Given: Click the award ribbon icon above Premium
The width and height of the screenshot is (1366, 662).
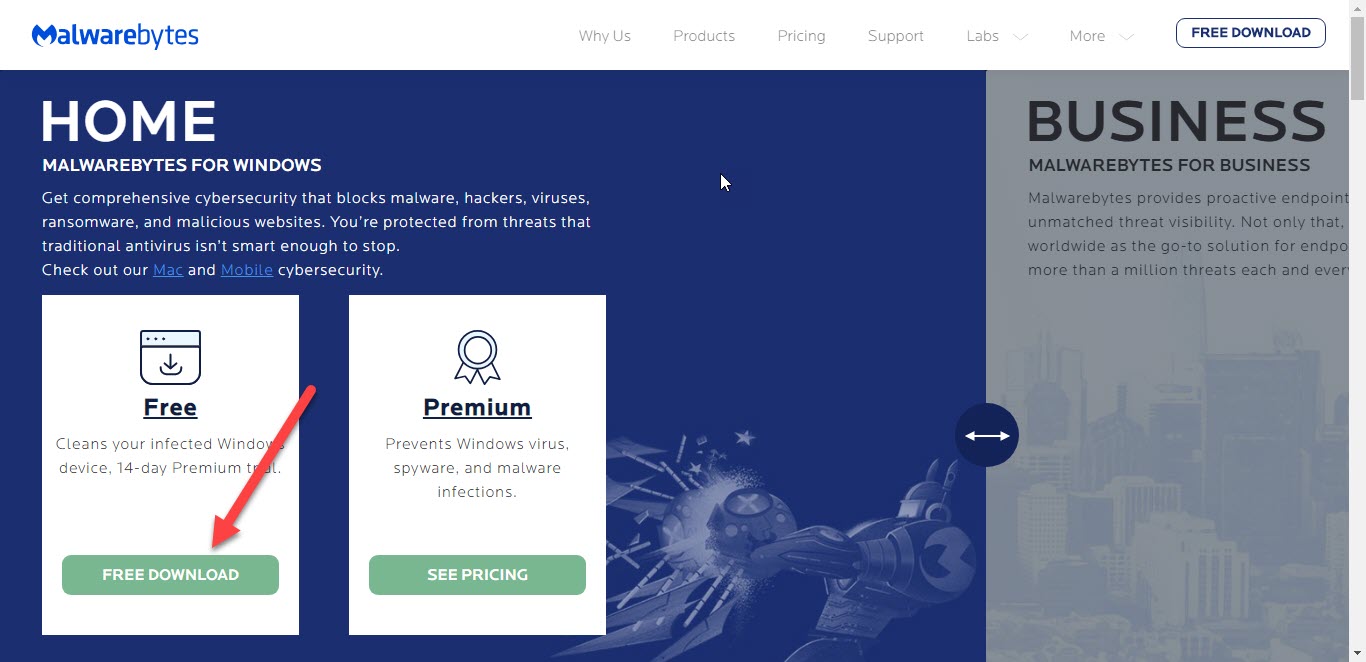Looking at the screenshot, I should 477,357.
